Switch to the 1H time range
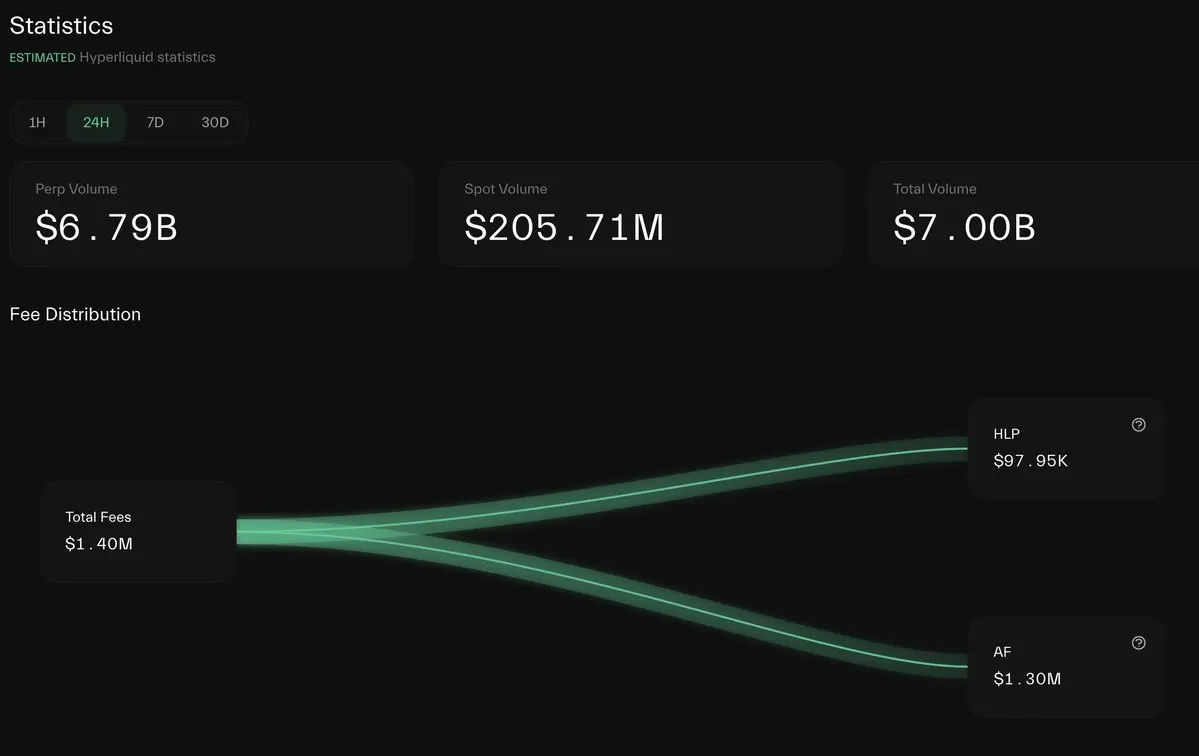1199x756 pixels. [x=37, y=122]
